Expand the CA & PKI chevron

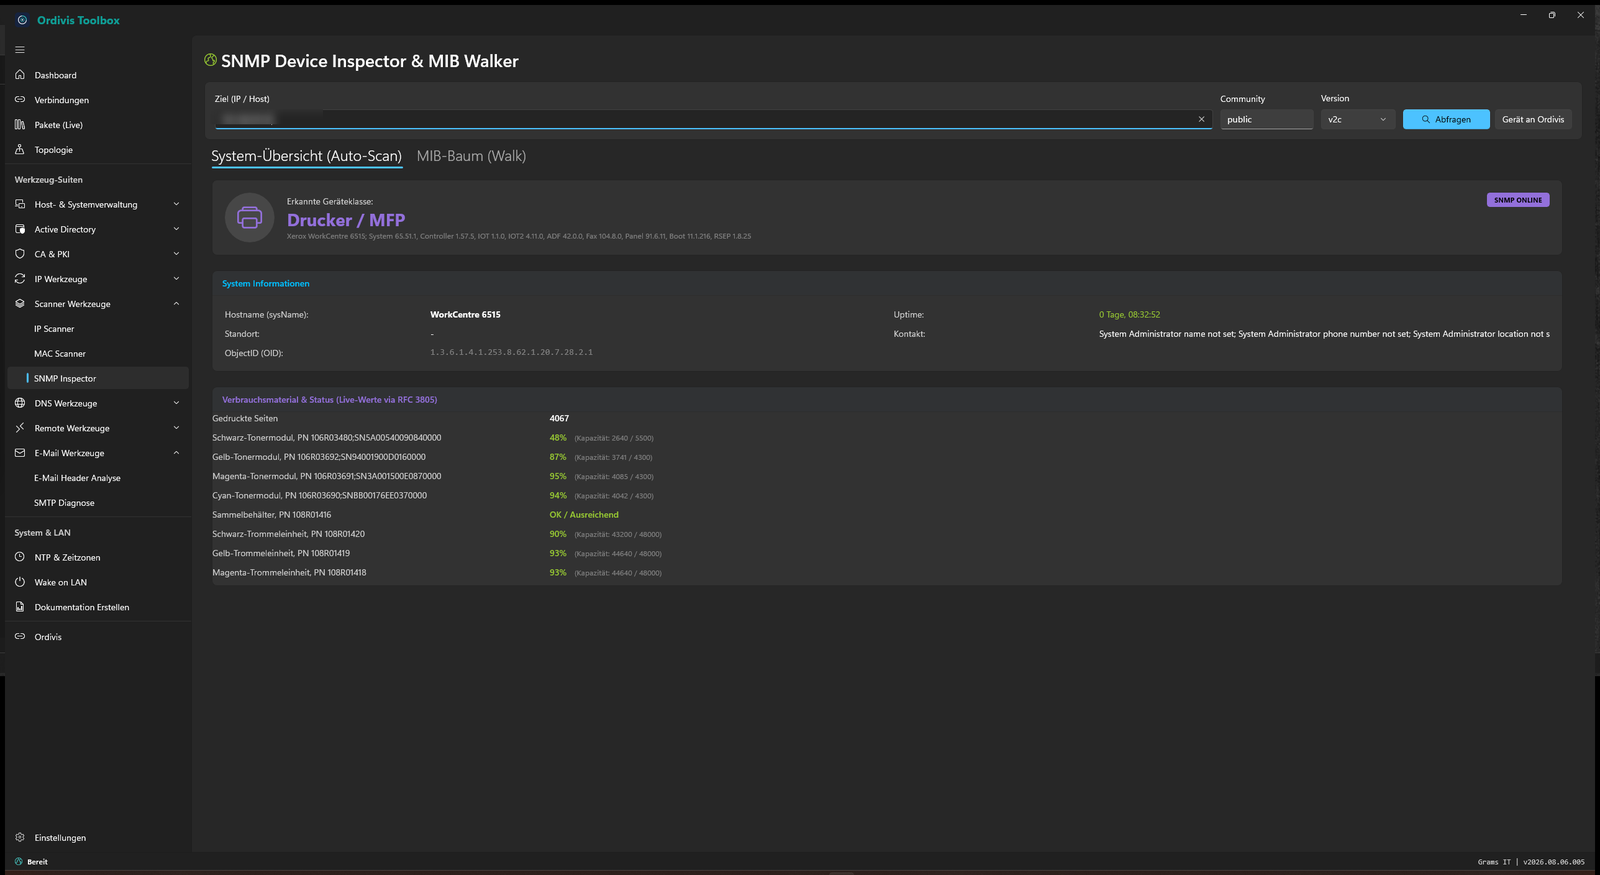(x=176, y=254)
